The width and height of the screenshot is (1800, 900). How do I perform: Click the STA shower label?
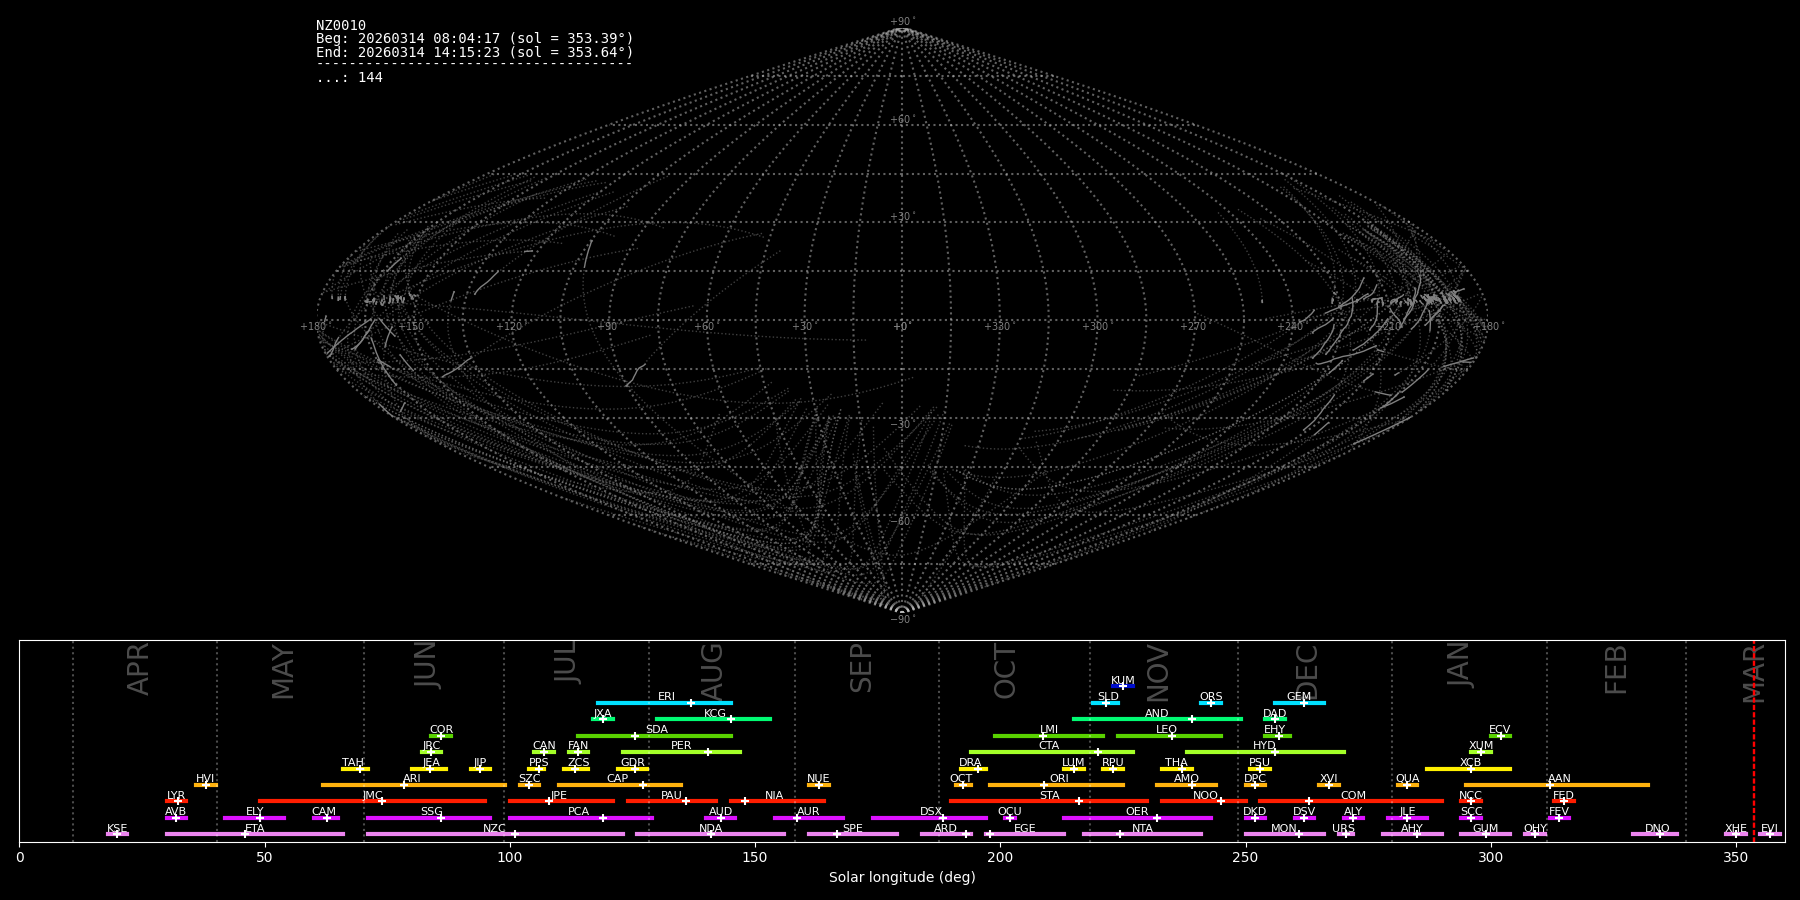(x=1049, y=796)
